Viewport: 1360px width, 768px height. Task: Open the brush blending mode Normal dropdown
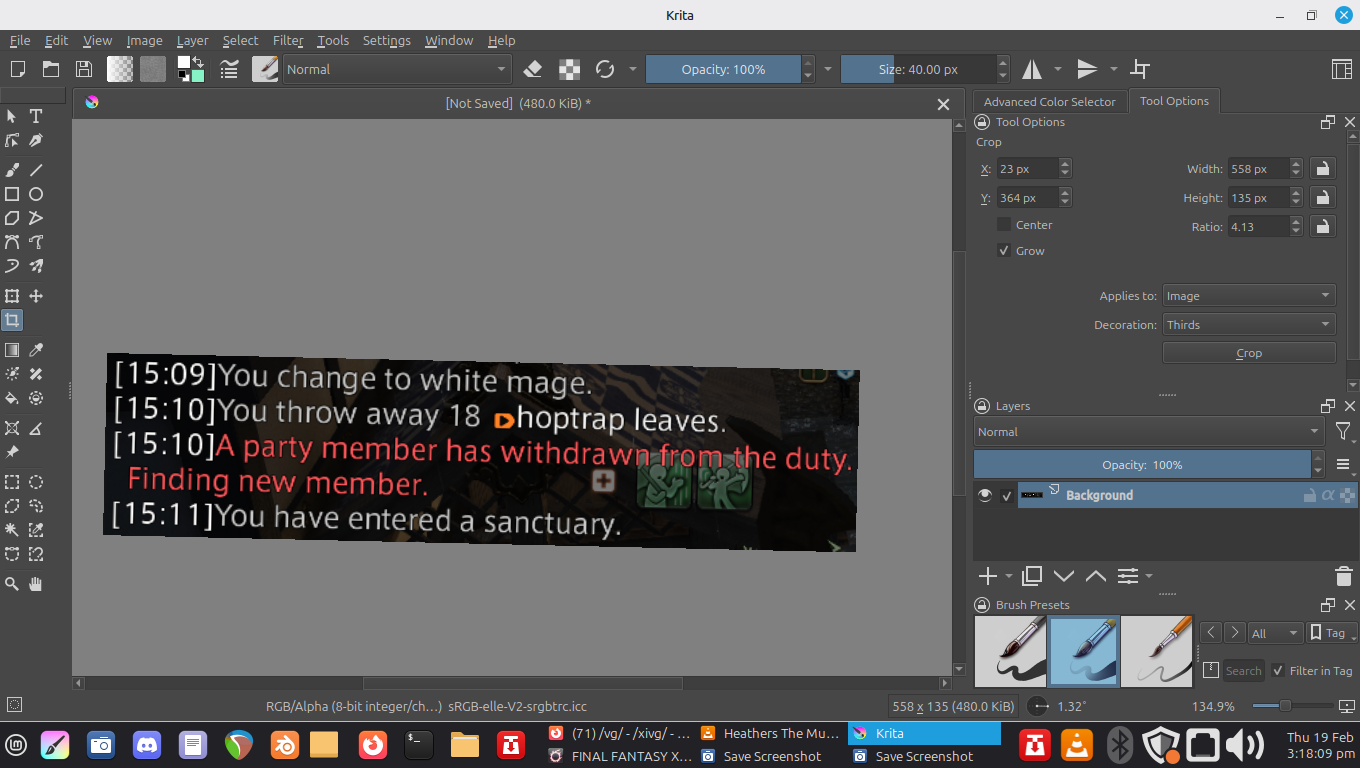click(x=397, y=69)
